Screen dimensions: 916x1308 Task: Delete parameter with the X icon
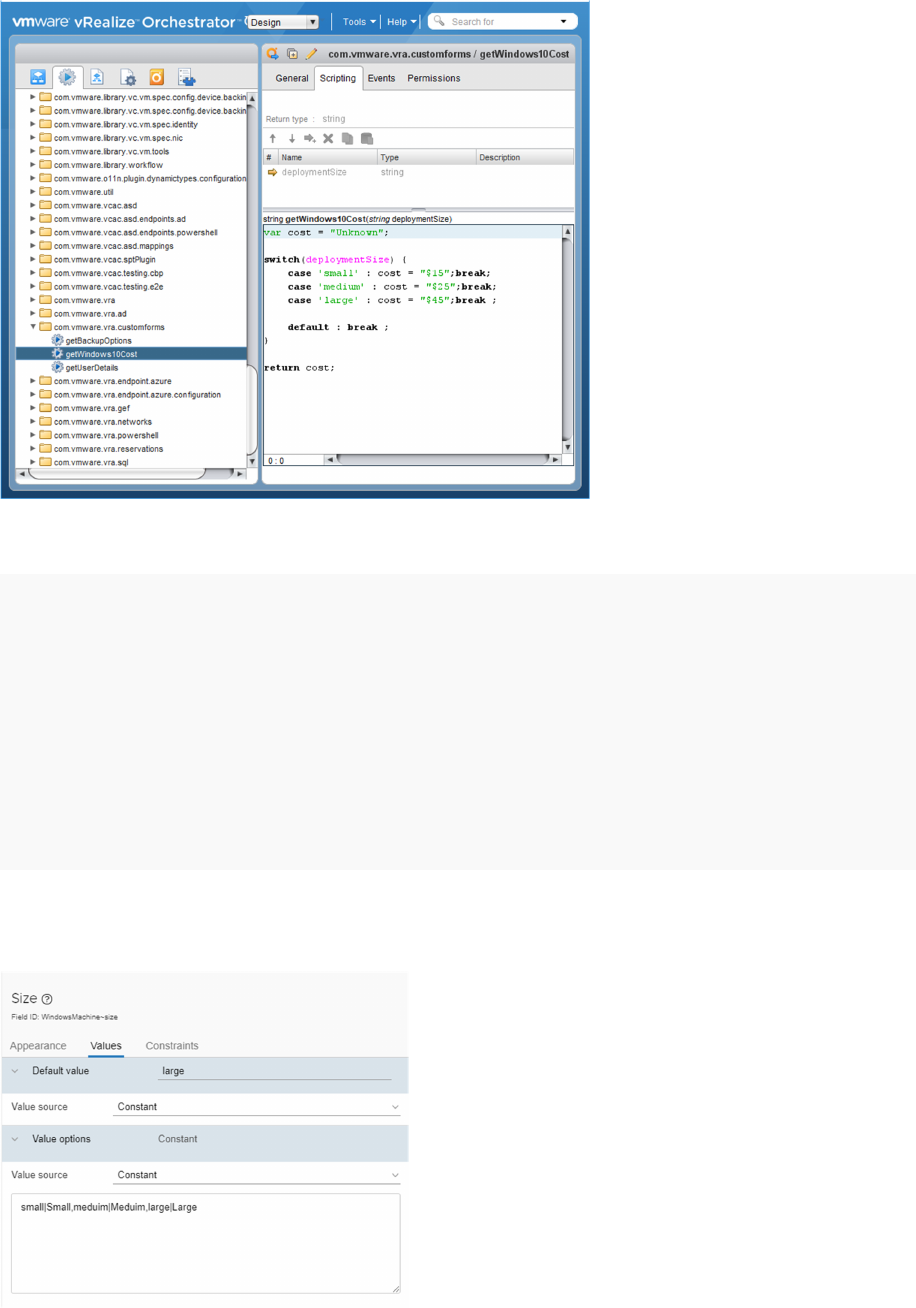tap(328, 138)
